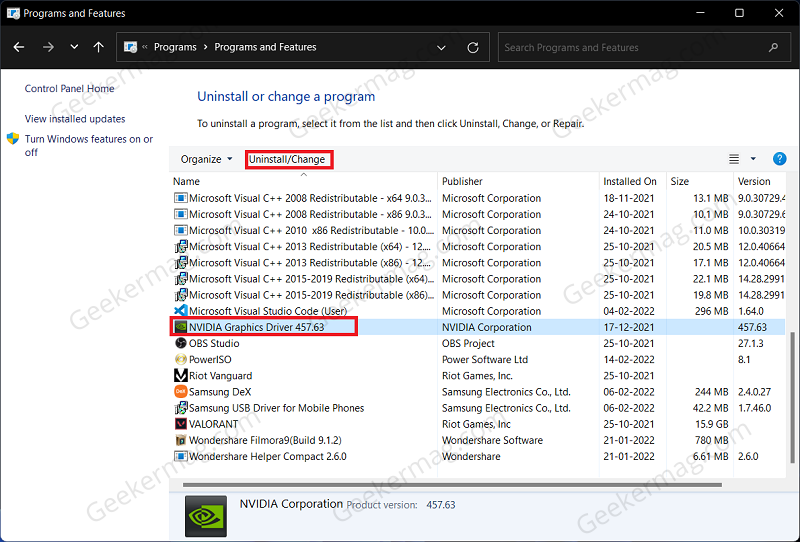Open the Organize dropdown menu
Screen dimensions: 800x542
[x=206, y=159]
